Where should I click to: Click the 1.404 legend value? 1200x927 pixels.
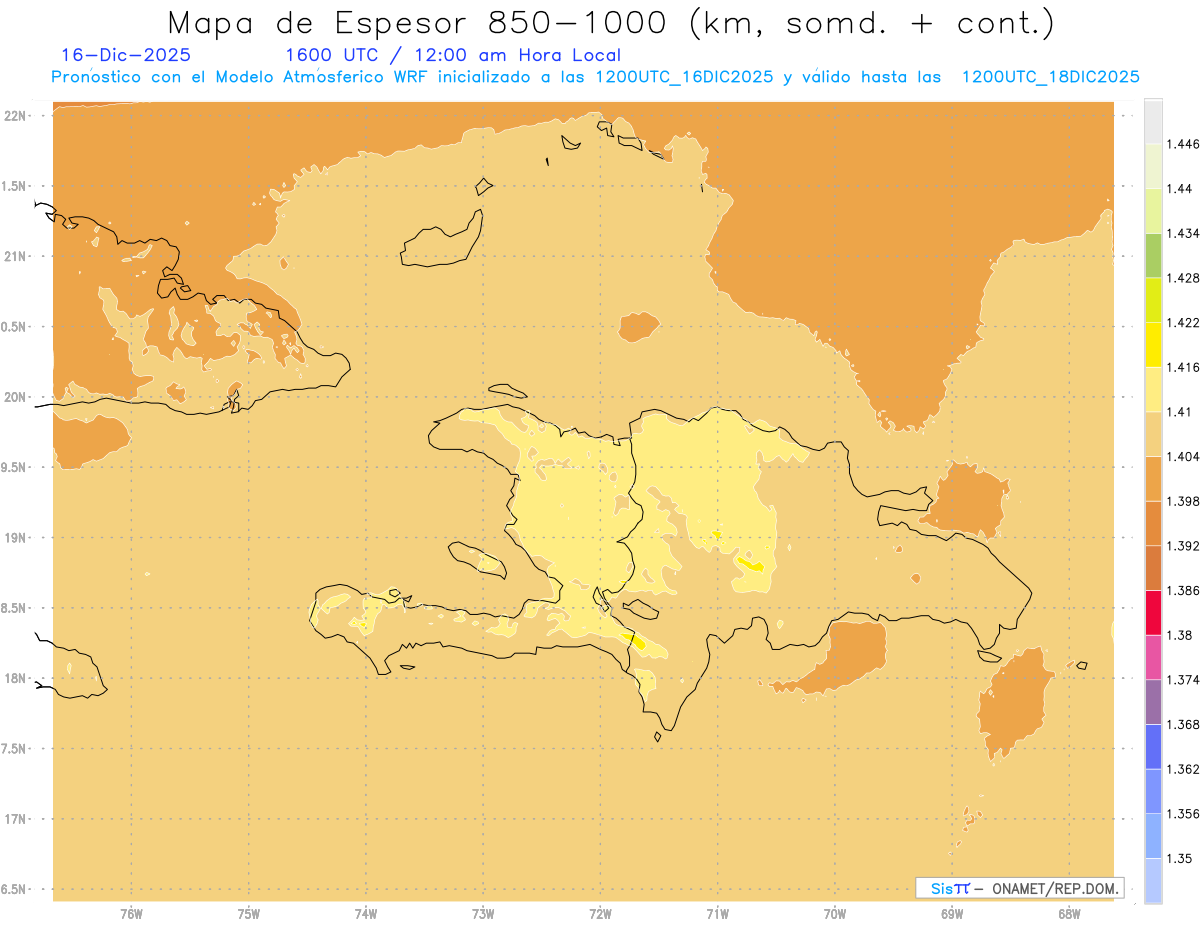point(1183,456)
